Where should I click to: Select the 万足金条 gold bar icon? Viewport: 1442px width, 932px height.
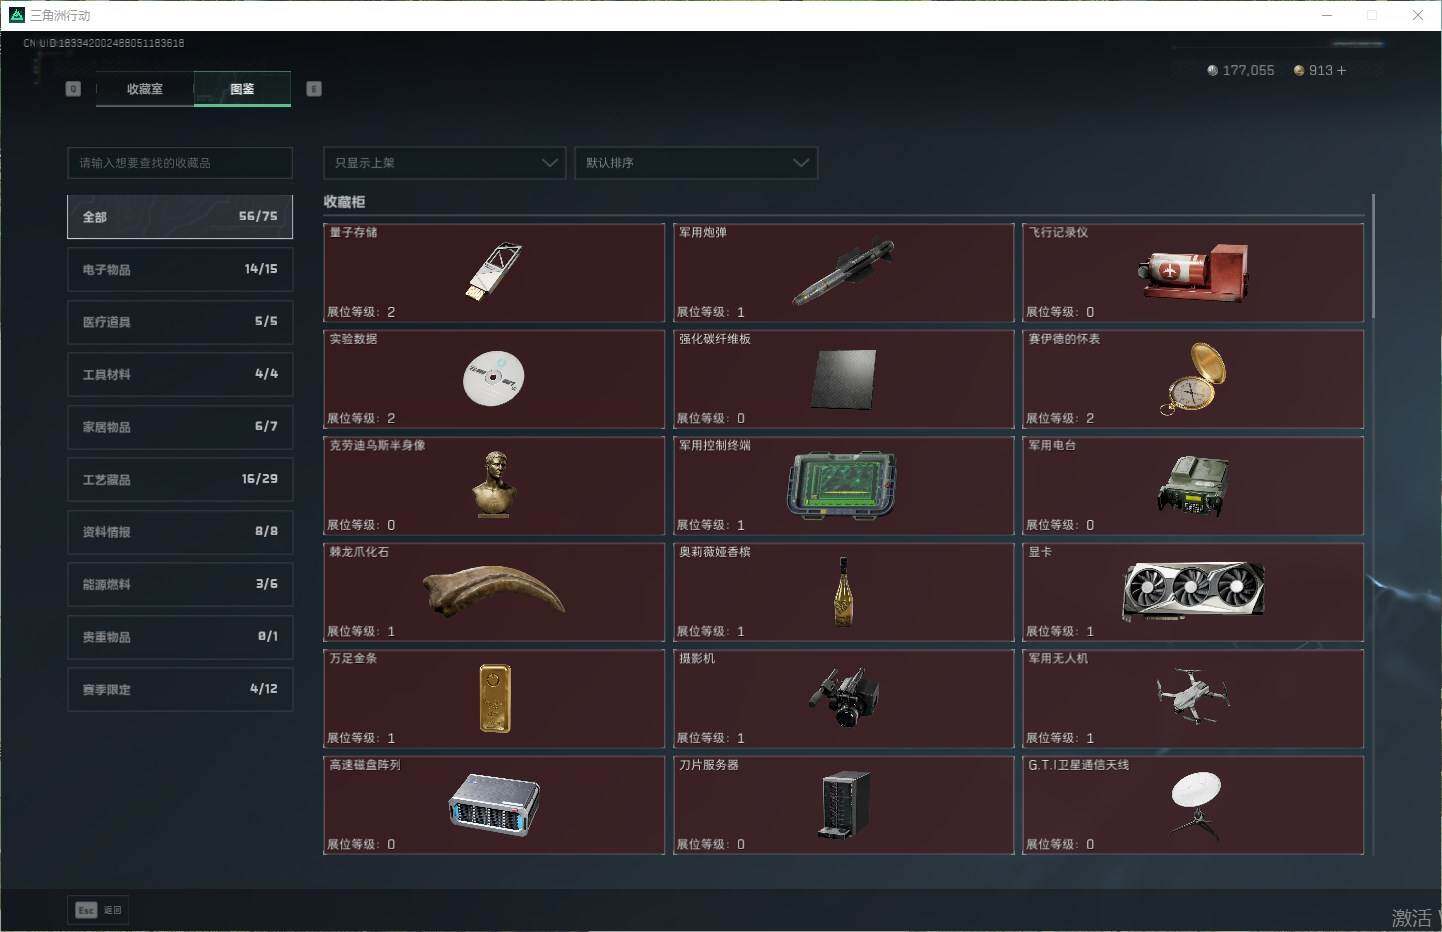494,698
